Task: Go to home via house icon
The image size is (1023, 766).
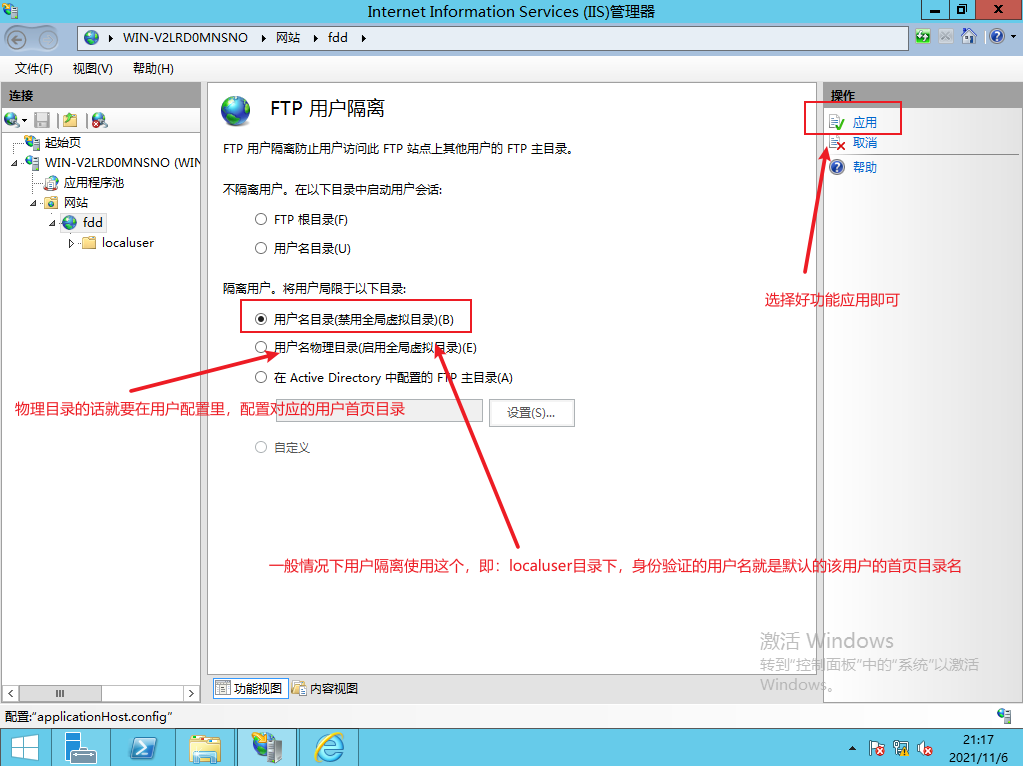Action: [x=969, y=37]
